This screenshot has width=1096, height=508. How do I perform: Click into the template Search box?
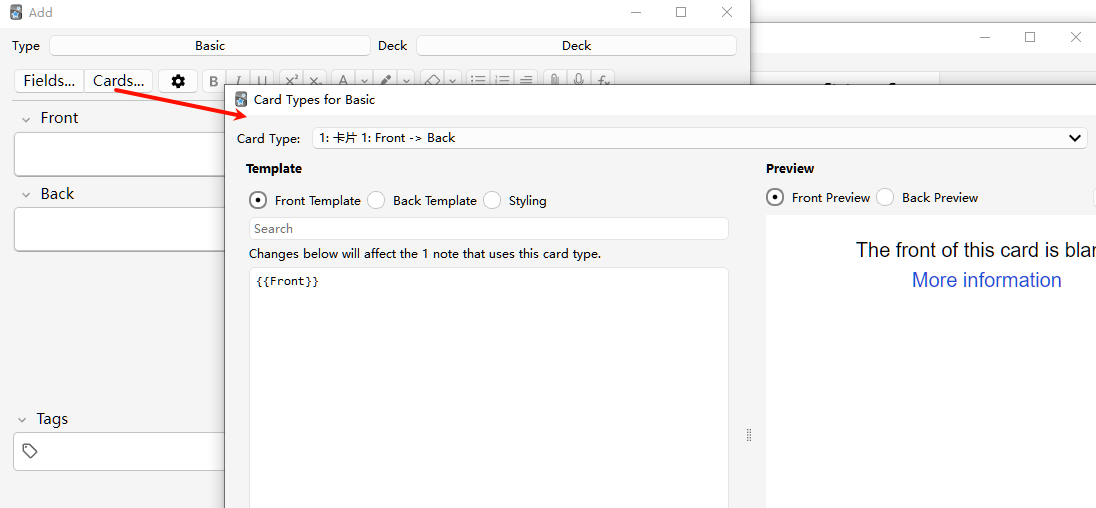tap(489, 228)
